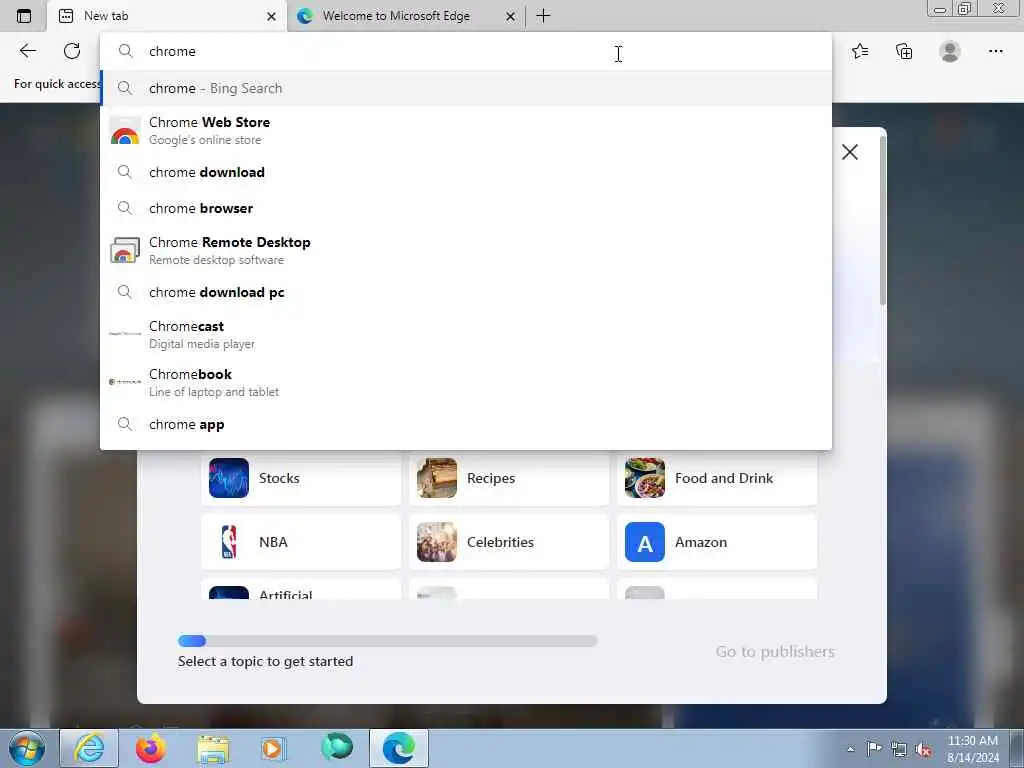Select the chrome download pc suggestion
The image size is (1024, 768).
point(466,293)
